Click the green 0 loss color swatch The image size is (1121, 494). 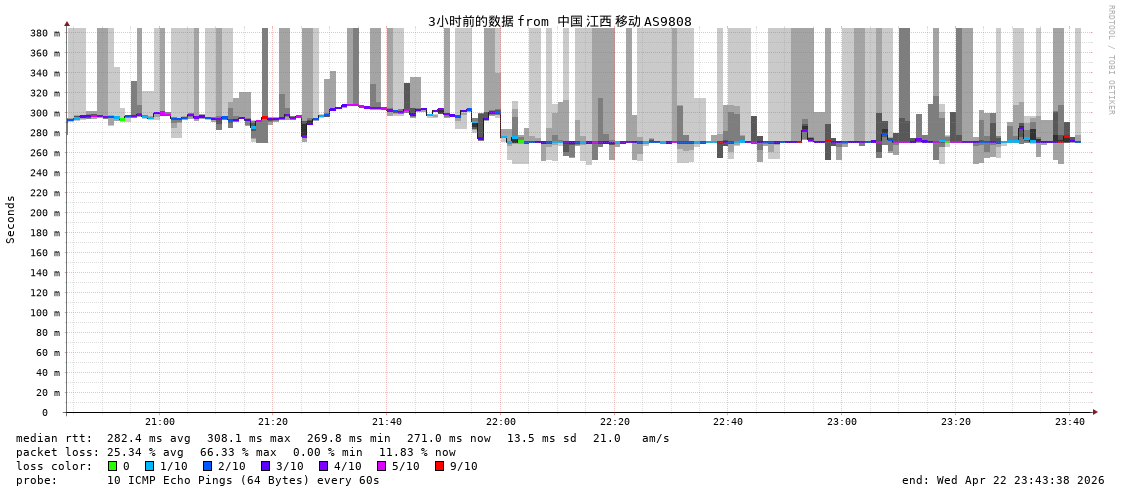[112, 466]
